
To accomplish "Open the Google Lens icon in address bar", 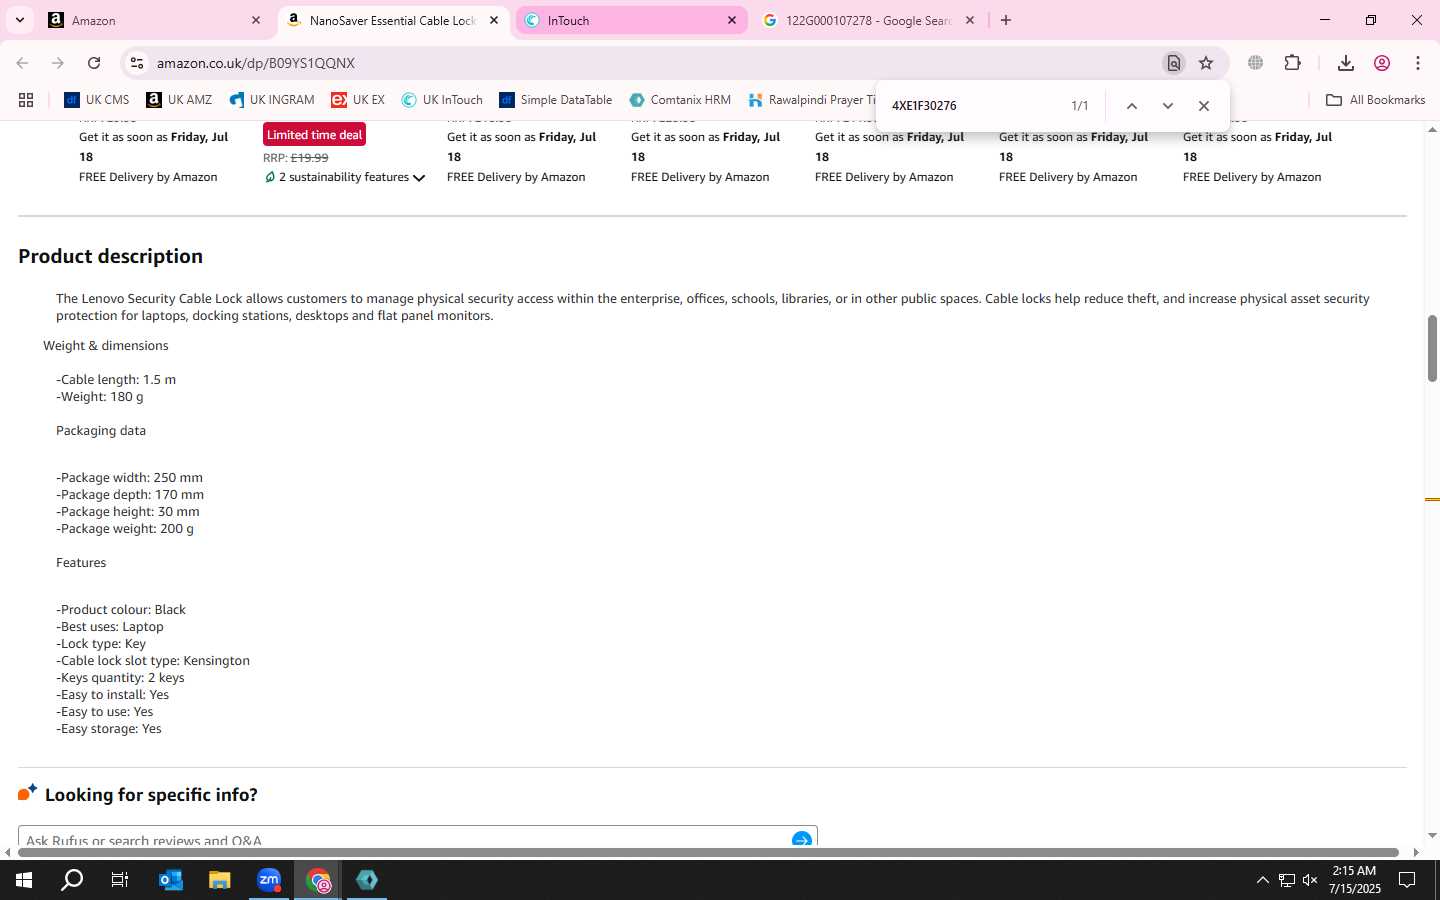I will [1174, 63].
